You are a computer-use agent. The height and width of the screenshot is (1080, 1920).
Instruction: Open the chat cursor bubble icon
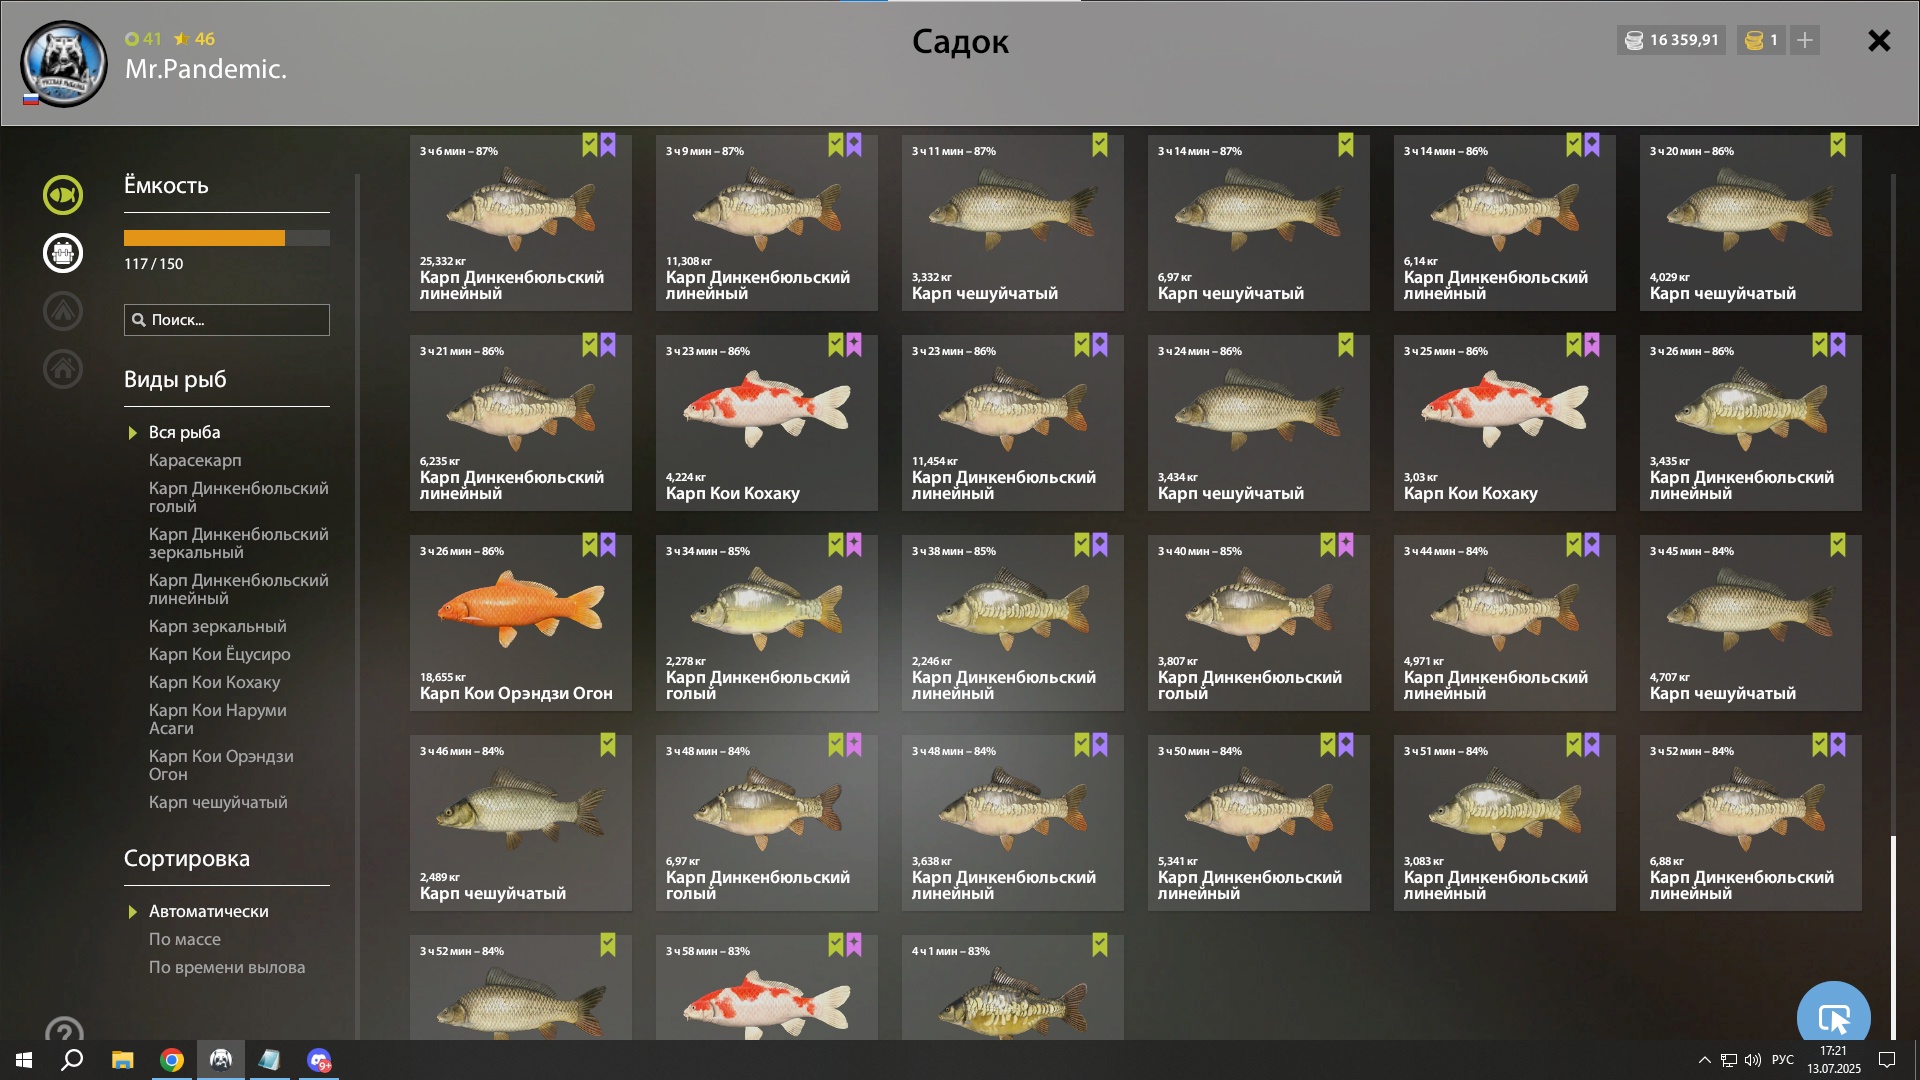pyautogui.click(x=1833, y=1015)
